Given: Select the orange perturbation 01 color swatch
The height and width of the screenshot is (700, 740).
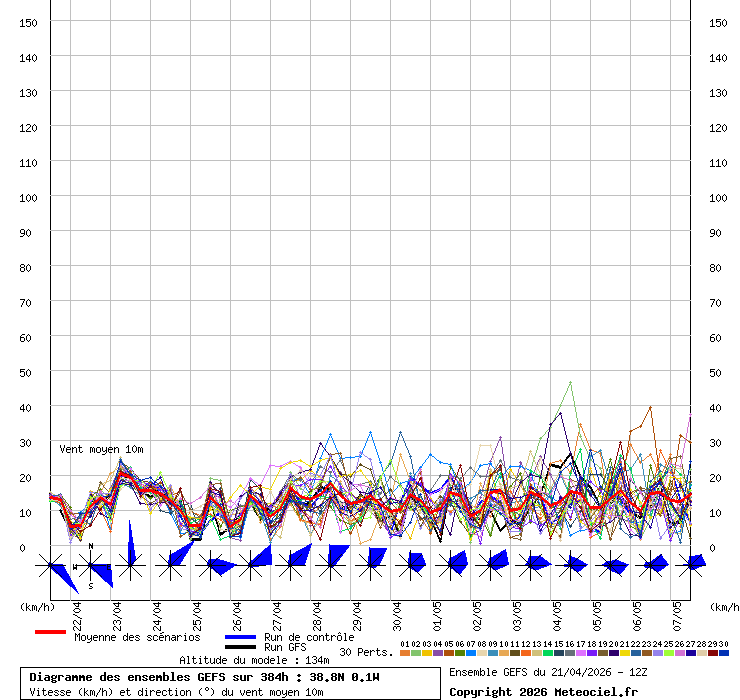Looking at the screenshot, I should [x=404, y=653].
